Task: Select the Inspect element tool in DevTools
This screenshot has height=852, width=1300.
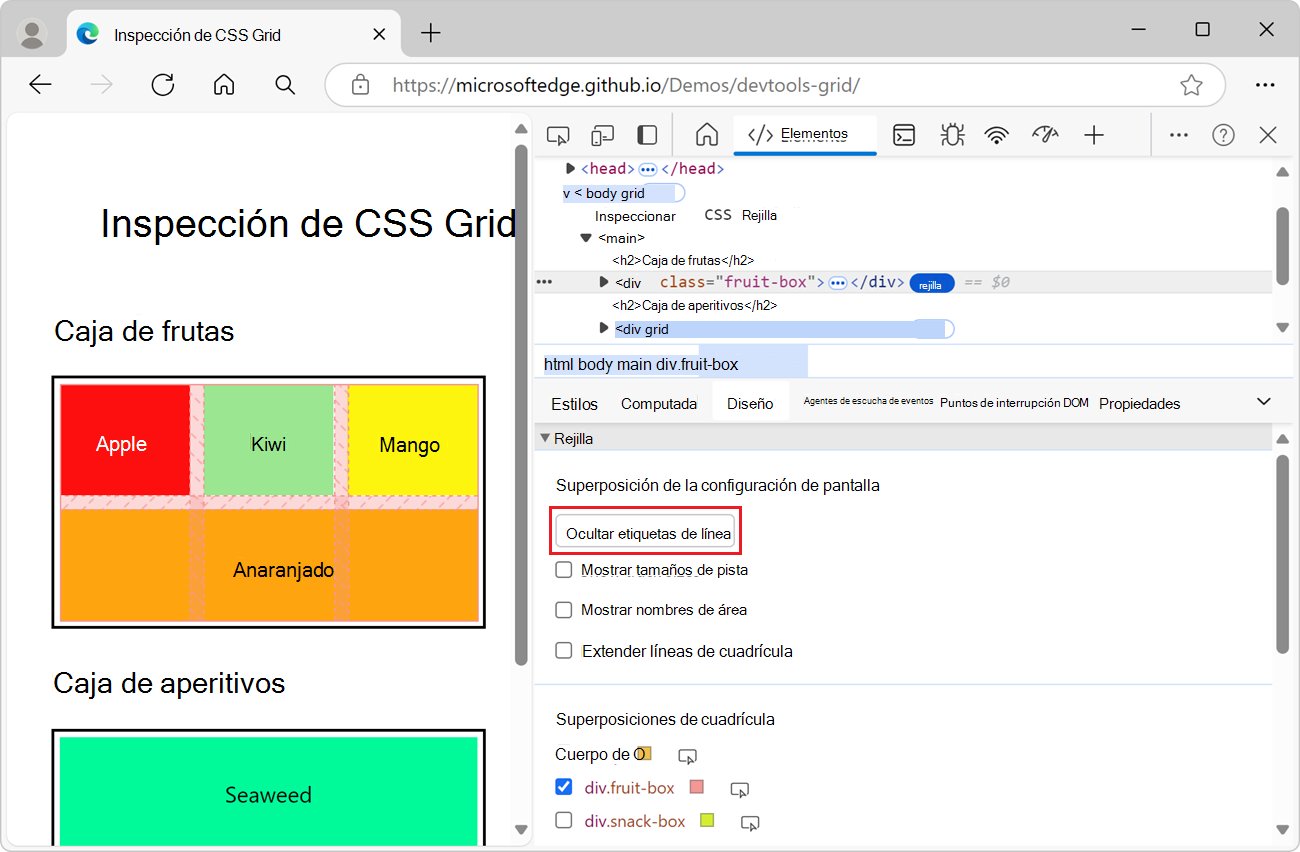Action: point(557,134)
